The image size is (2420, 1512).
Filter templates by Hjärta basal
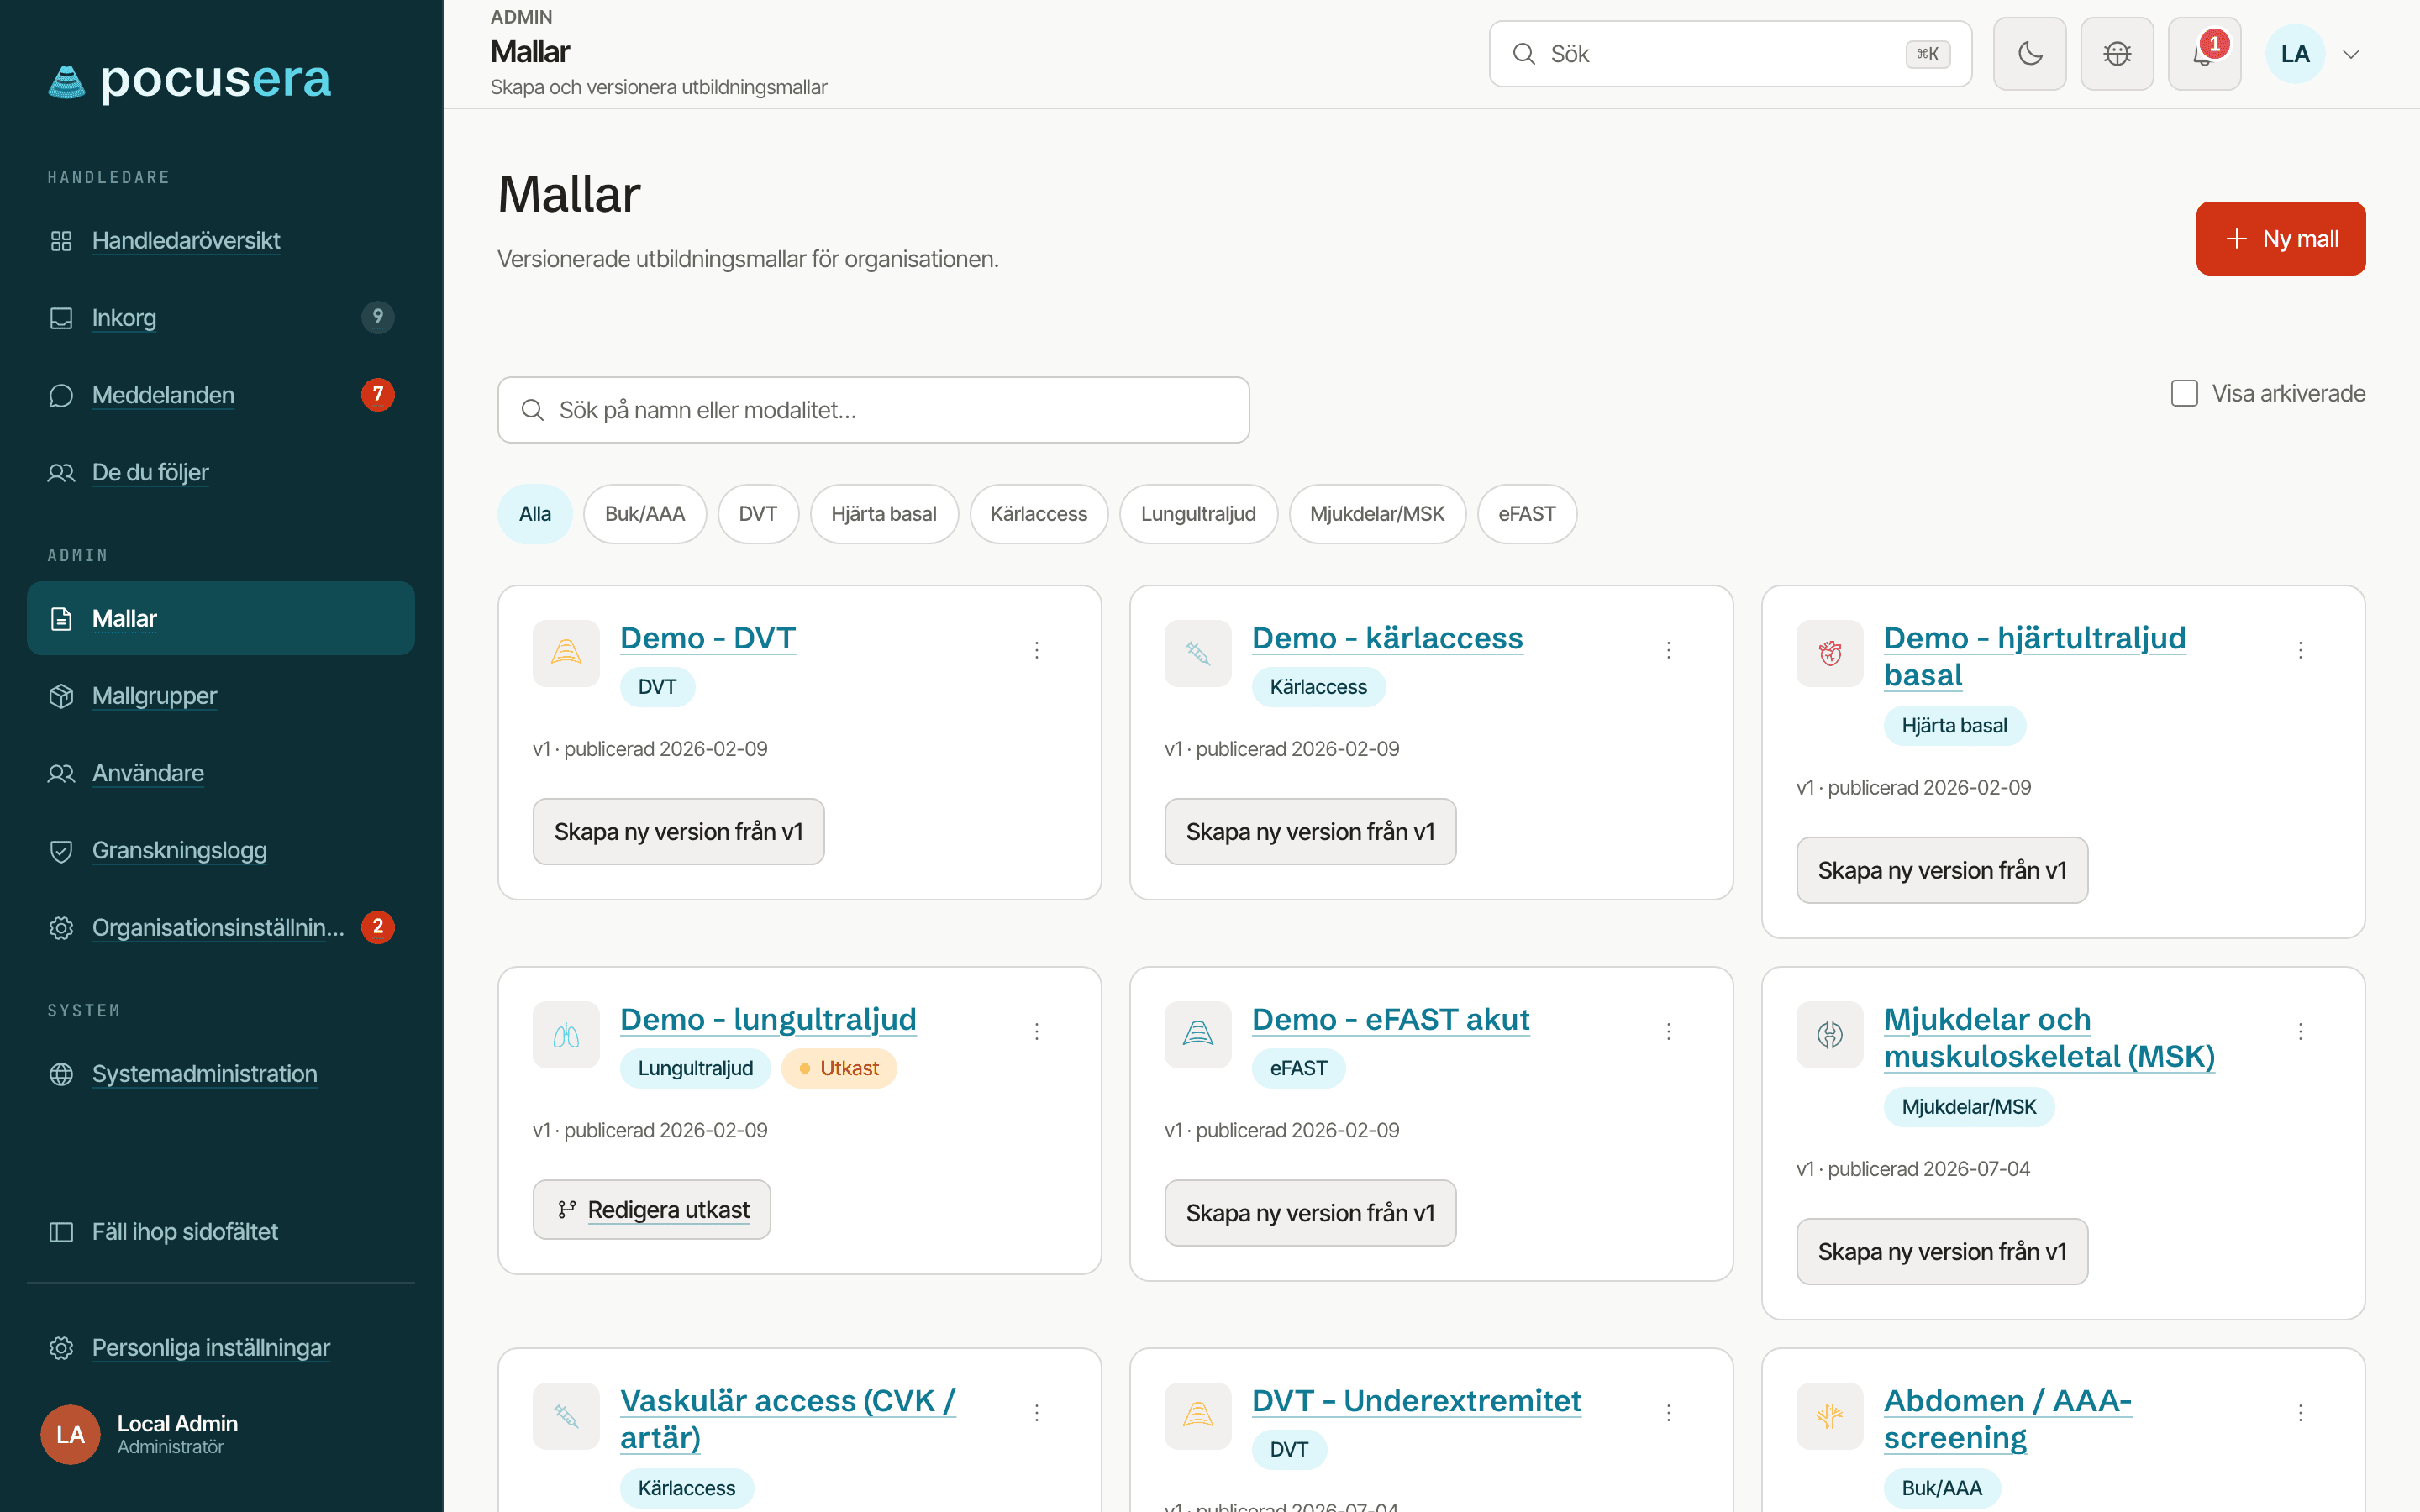point(884,514)
